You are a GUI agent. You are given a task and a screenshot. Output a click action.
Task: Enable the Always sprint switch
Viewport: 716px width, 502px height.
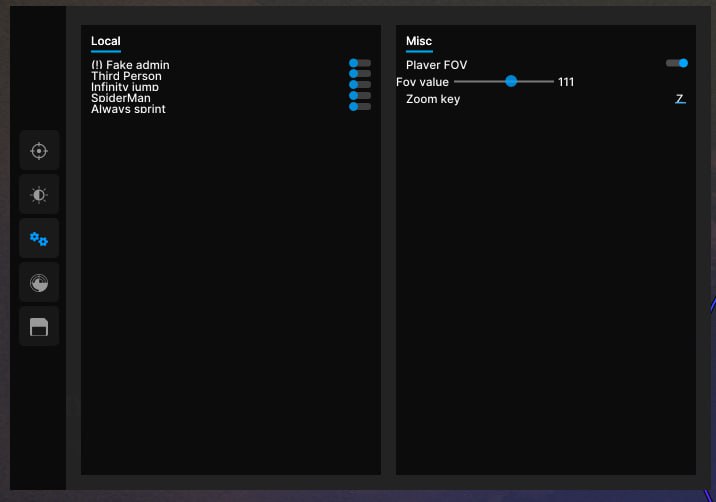click(x=359, y=107)
